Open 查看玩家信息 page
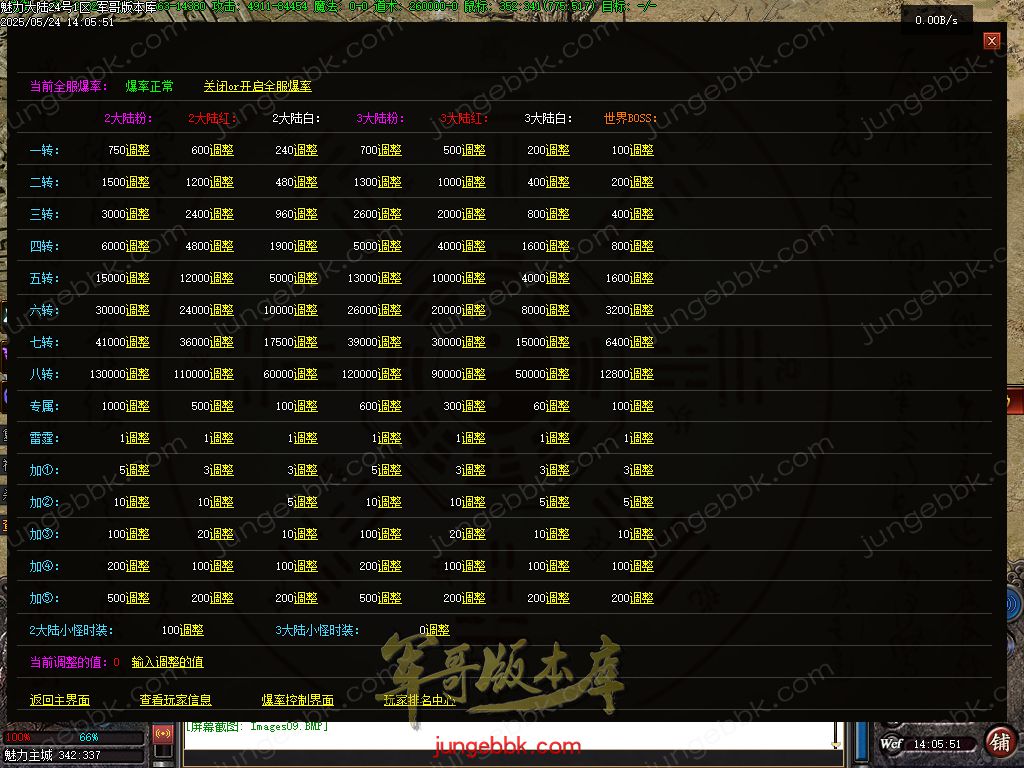 (176, 700)
